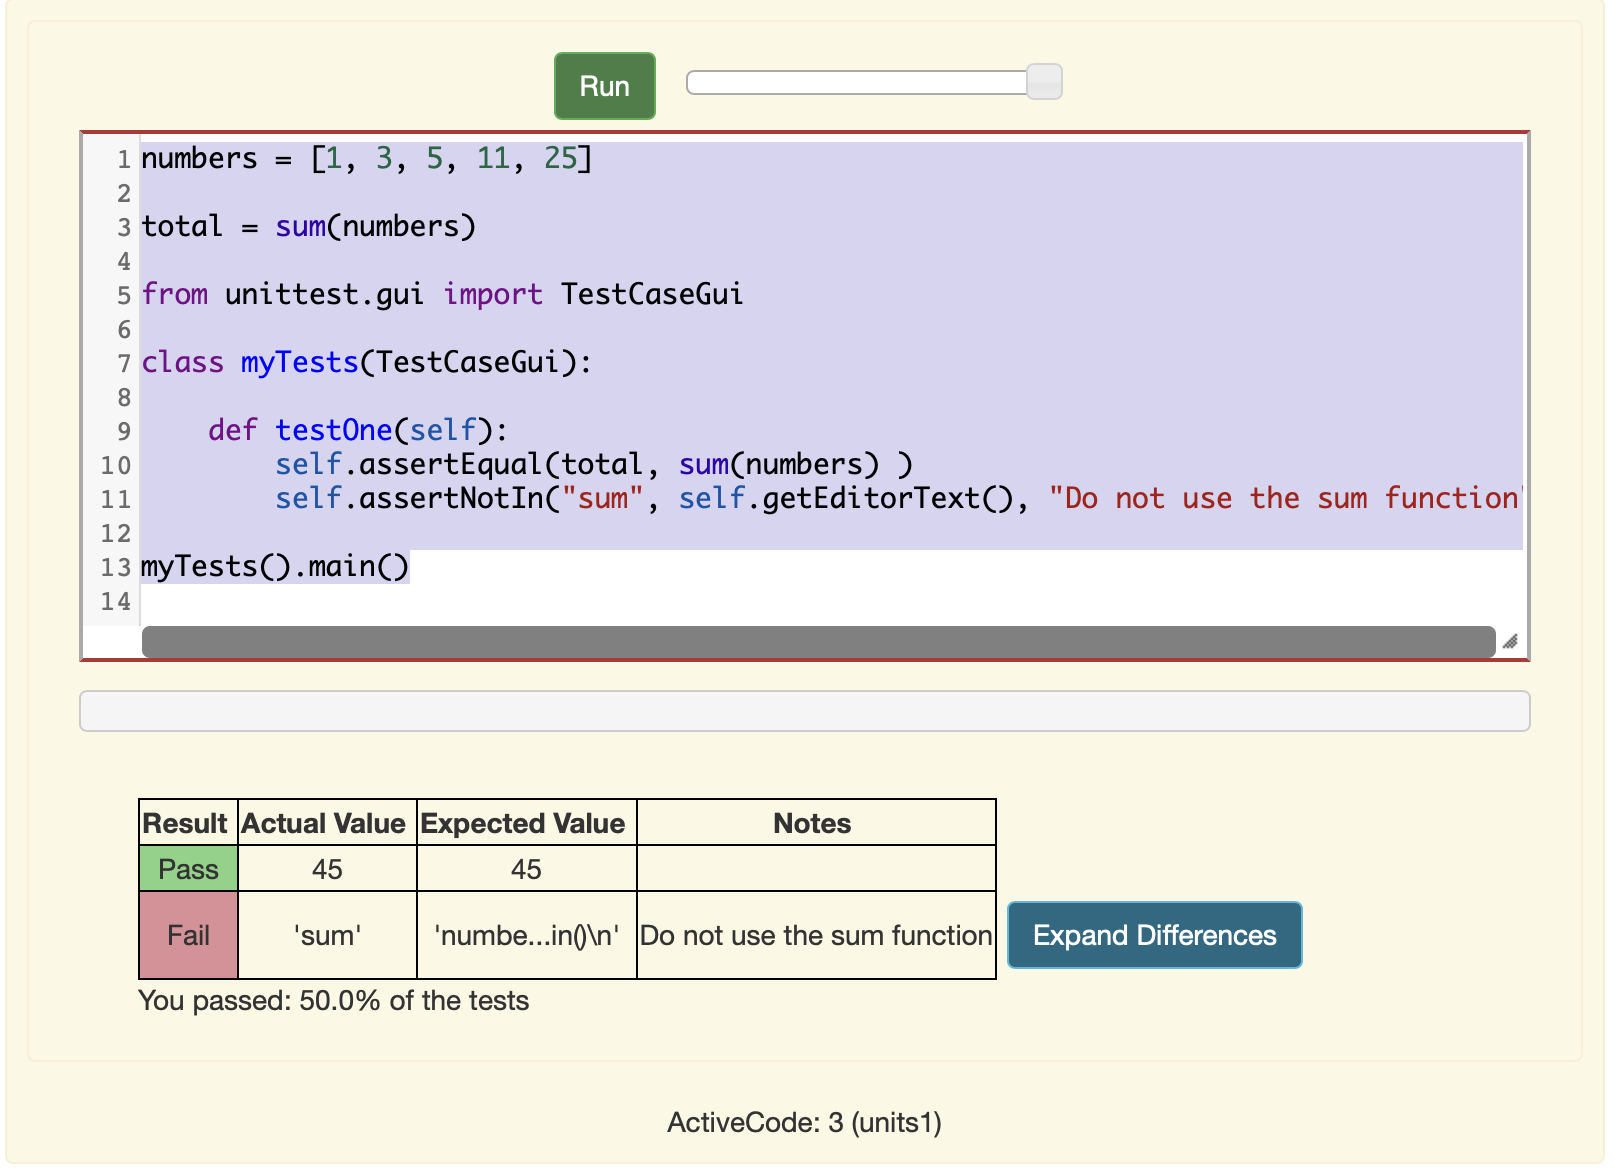Viewport: 1616px width, 1176px height.
Task: Click the assertNotIn statement line
Action: tap(830, 498)
